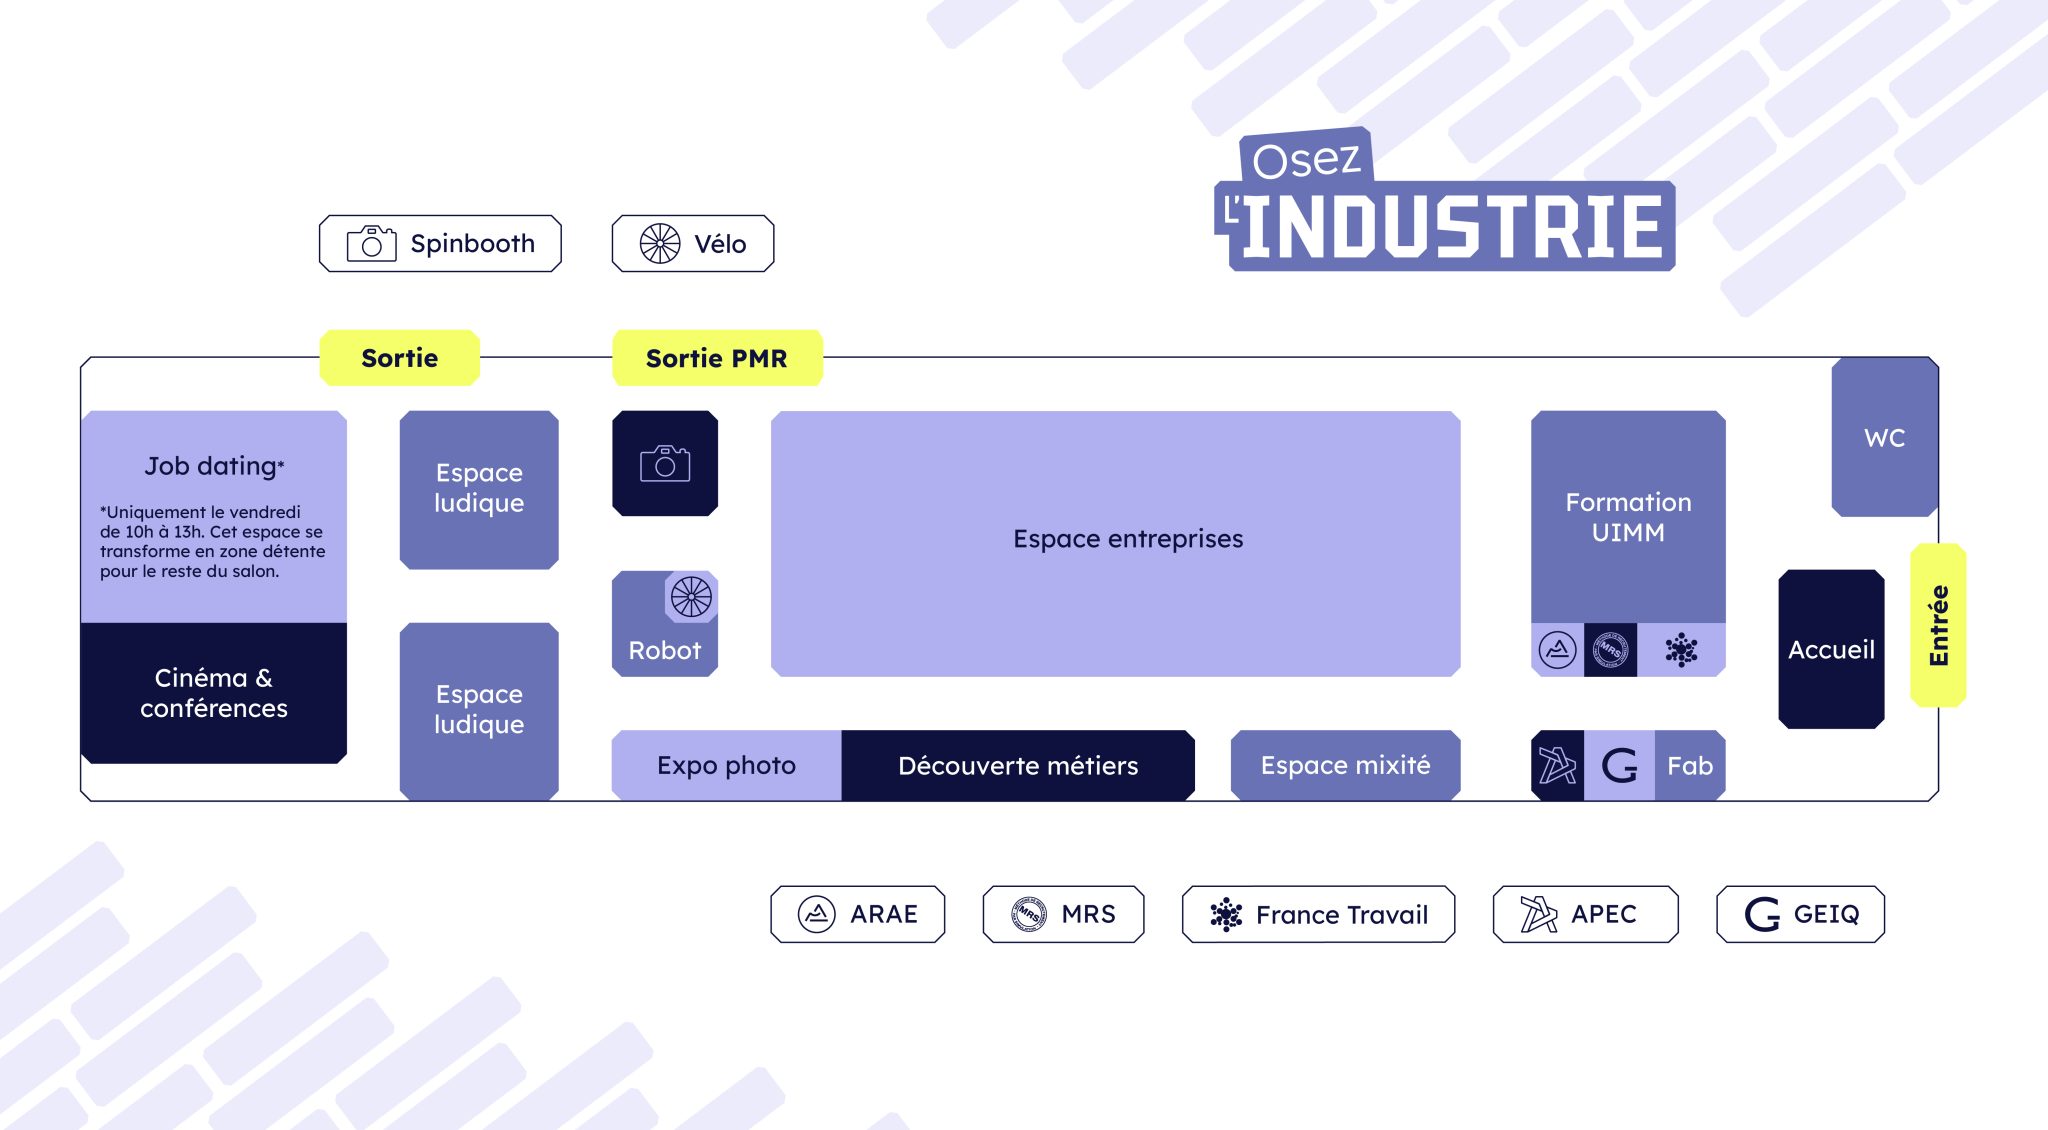The width and height of the screenshot is (2048, 1130).
Task: Click the yellow Entrée marker
Action: tap(1938, 626)
